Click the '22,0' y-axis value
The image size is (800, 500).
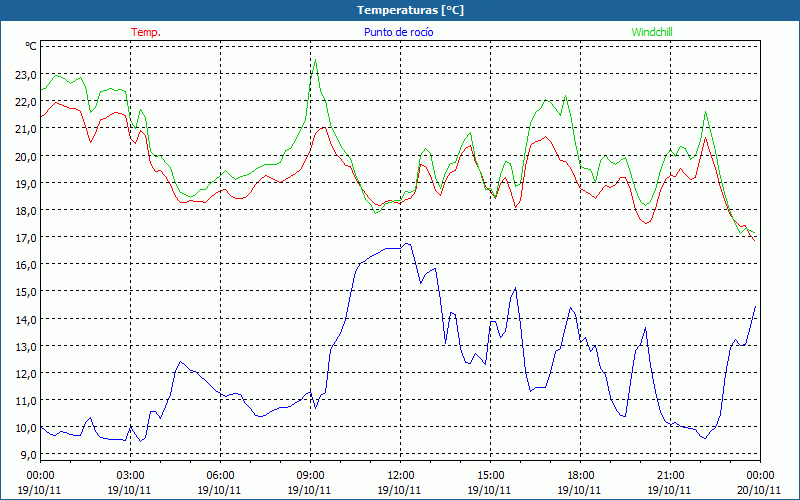pos(26,102)
